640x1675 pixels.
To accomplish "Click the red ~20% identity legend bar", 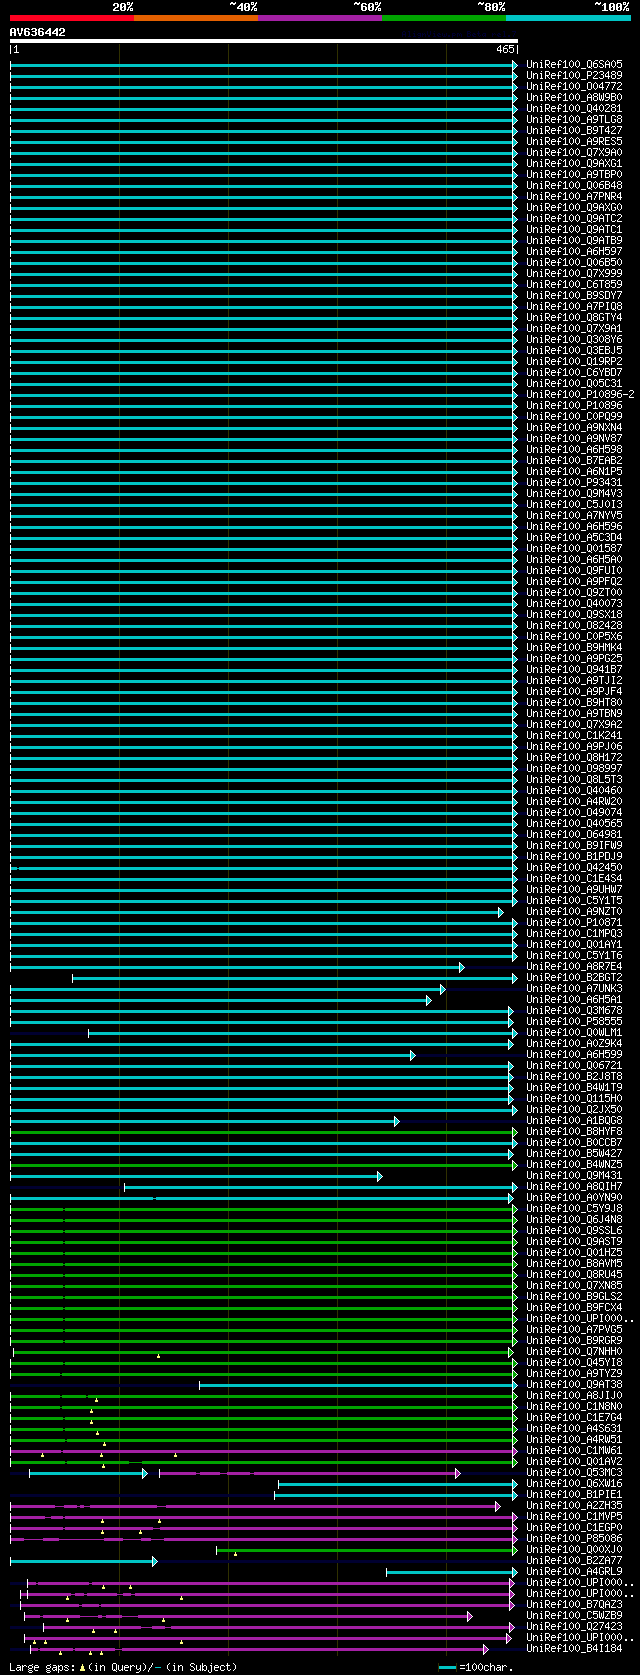I will pyautogui.click(x=72, y=18).
